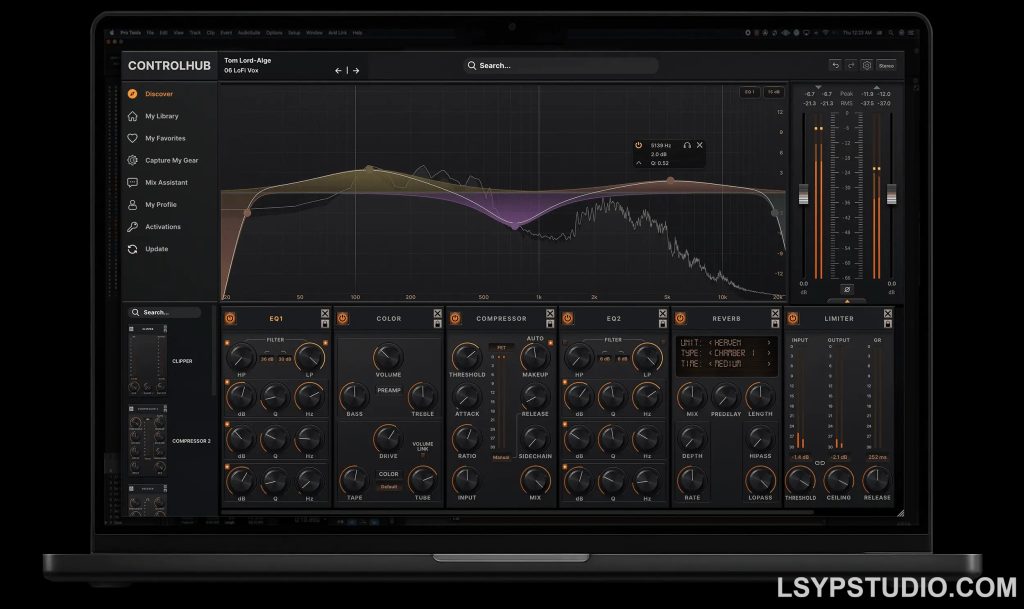1024x609 pixels.
Task: Open next preset with the right arrow
Action: pos(356,71)
